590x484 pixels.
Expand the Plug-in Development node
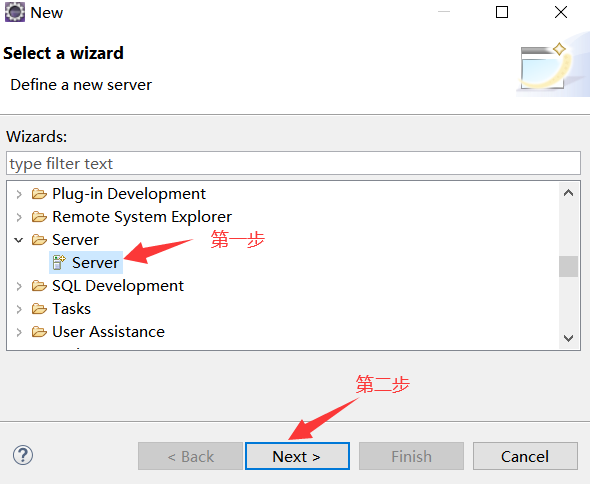click(x=19, y=194)
